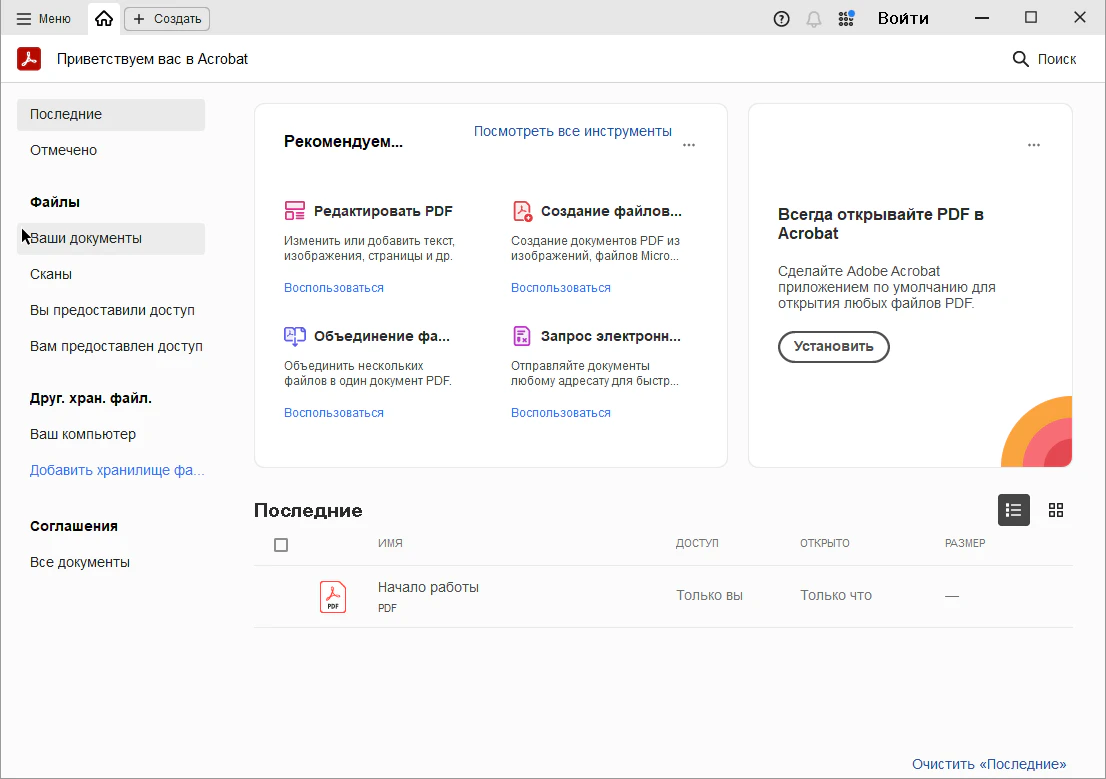Click the Adobe Acrobat logo icon

click(x=29, y=59)
